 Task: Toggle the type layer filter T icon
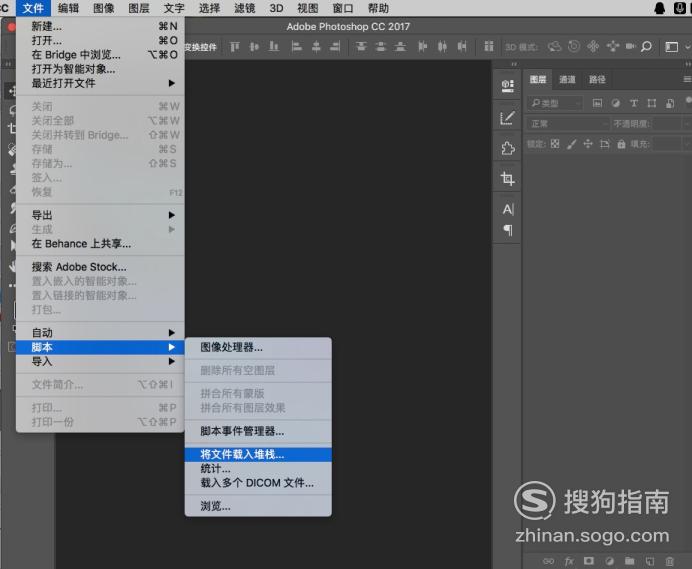point(634,103)
